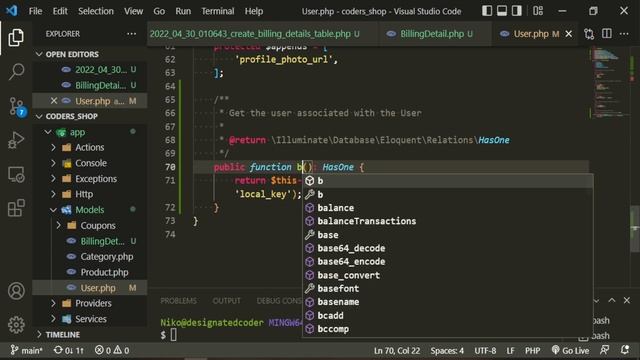Viewport: 640px width, 360px height.
Task: Expand the Exceptions folder
Action: tap(53, 178)
